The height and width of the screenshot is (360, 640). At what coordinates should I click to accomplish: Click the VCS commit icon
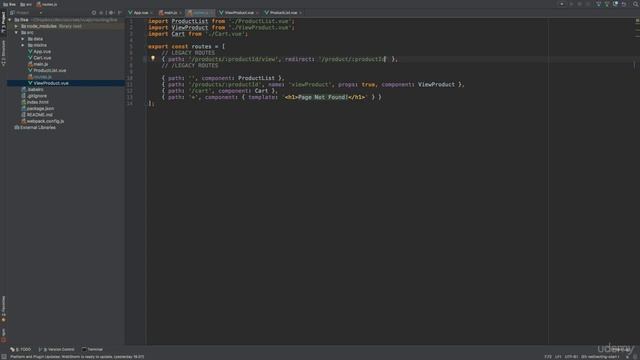[607, 4]
